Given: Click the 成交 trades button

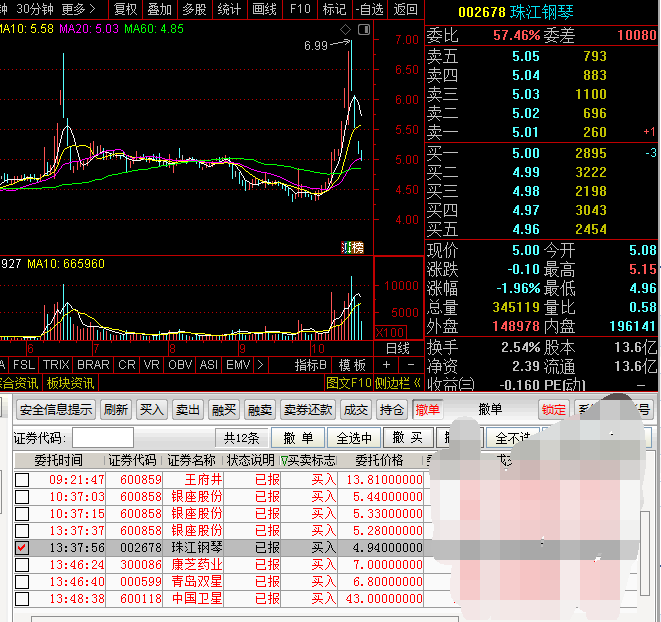Looking at the screenshot, I should (x=355, y=409).
